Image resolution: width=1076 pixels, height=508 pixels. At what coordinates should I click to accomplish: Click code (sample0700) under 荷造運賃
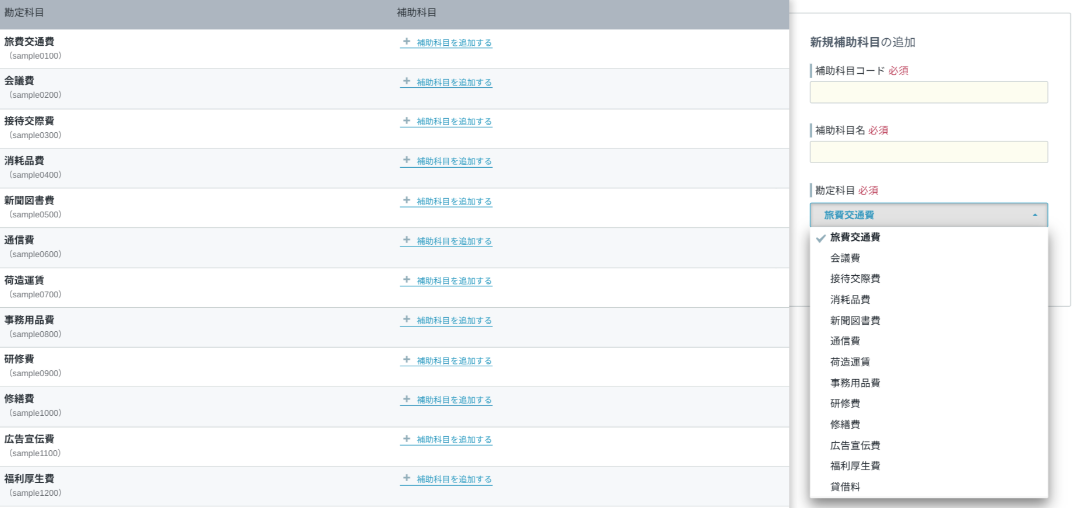point(35,295)
